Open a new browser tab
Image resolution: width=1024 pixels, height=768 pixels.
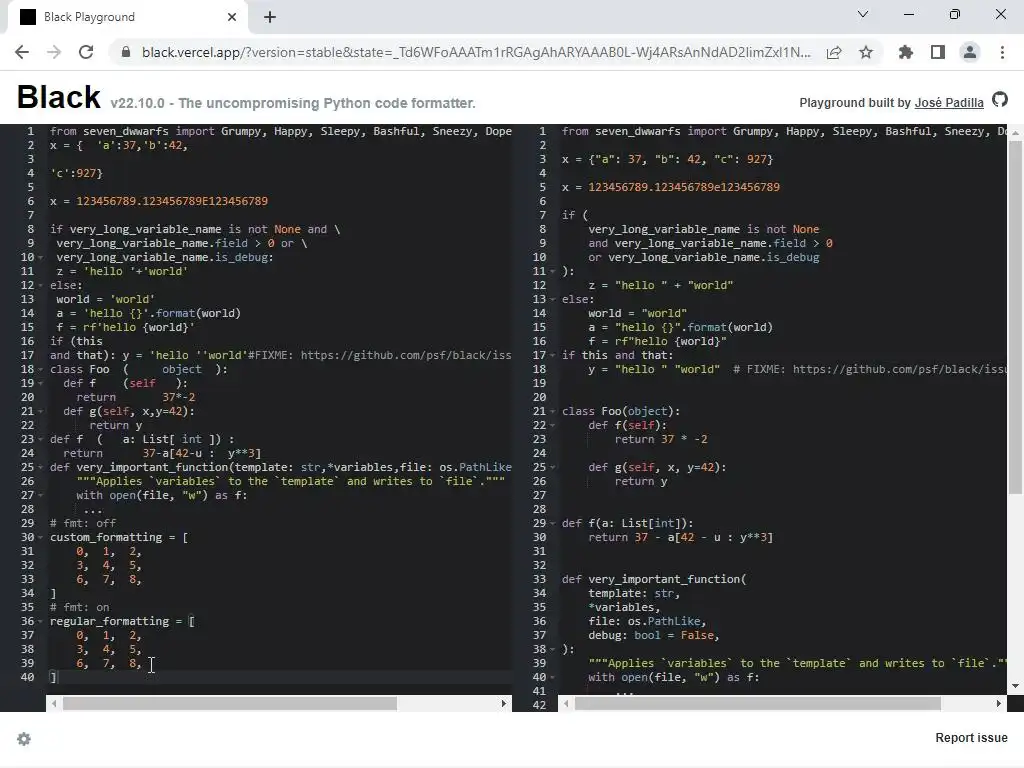tap(270, 17)
